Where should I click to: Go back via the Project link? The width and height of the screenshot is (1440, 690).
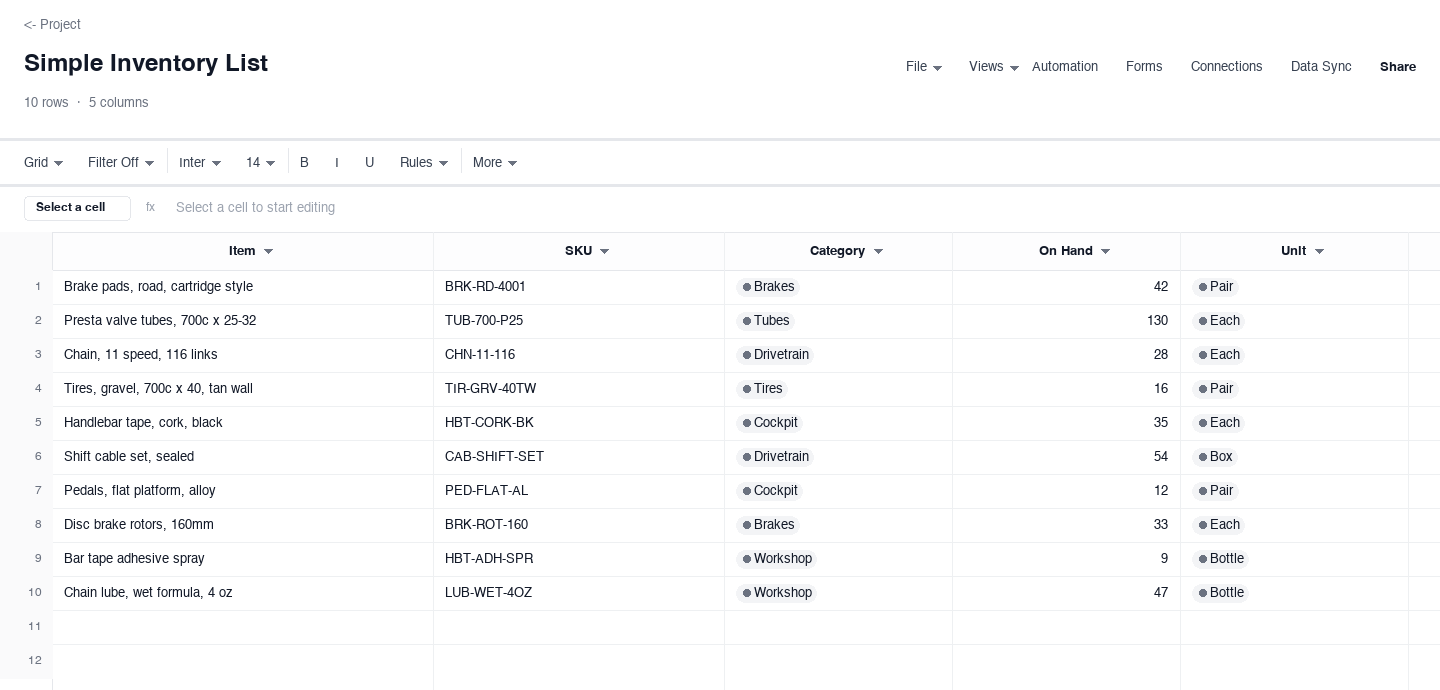coord(52,24)
